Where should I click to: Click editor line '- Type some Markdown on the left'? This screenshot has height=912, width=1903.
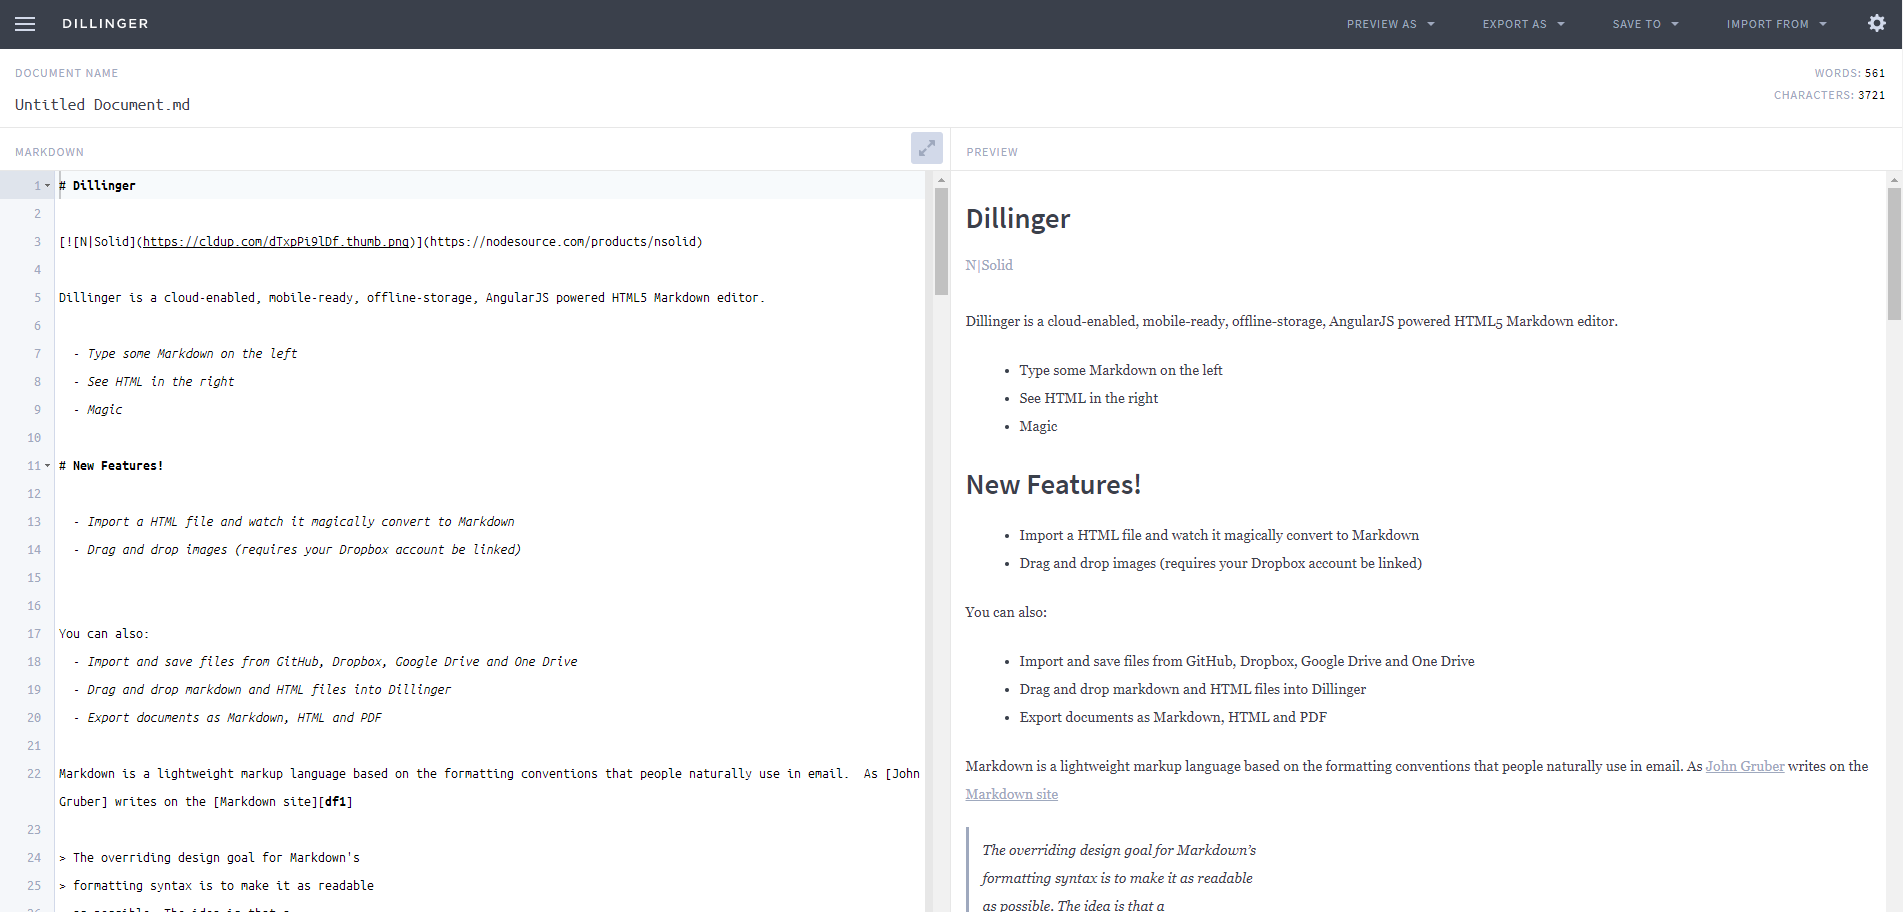click(185, 354)
